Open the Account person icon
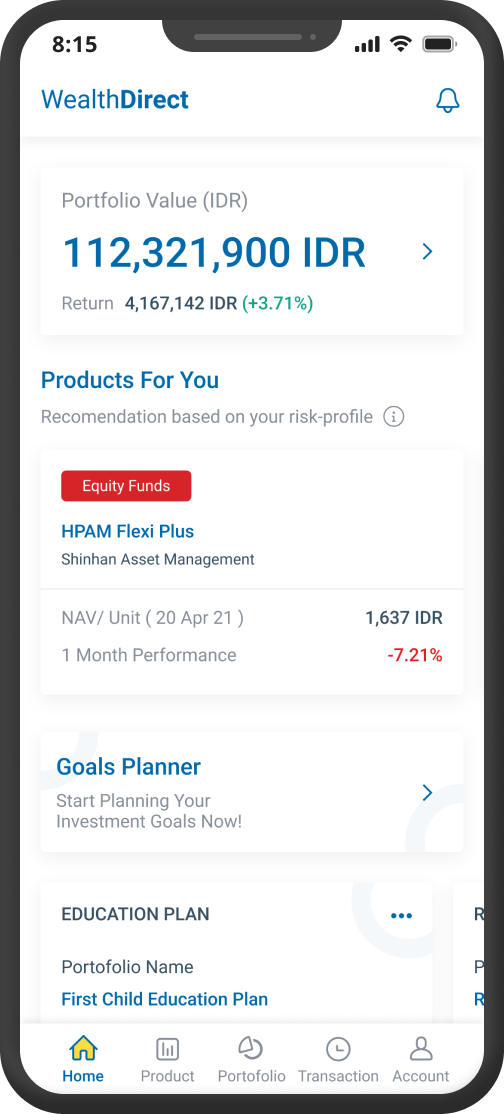This screenshot has width=504, height=1114. pos(422,1049)
